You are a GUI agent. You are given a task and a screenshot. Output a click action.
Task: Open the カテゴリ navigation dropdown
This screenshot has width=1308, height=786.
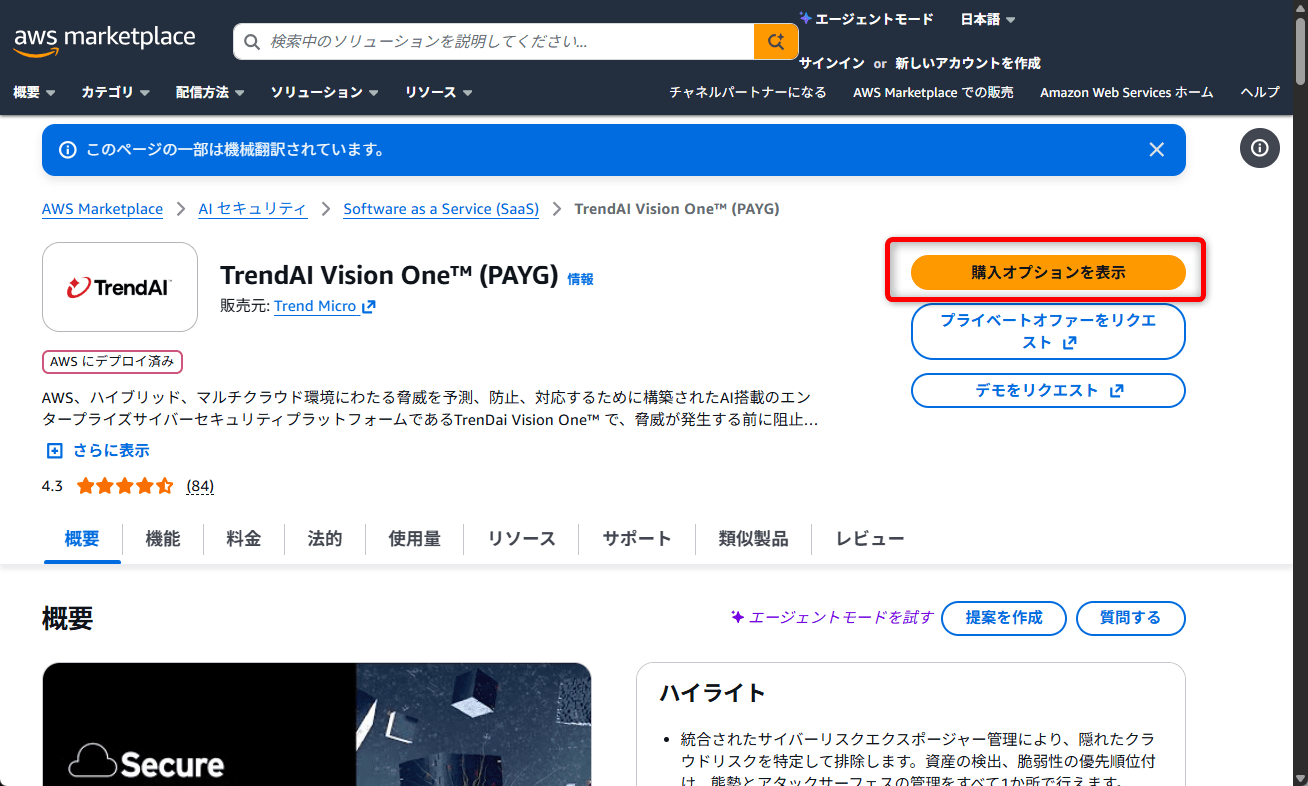[115, 92]
